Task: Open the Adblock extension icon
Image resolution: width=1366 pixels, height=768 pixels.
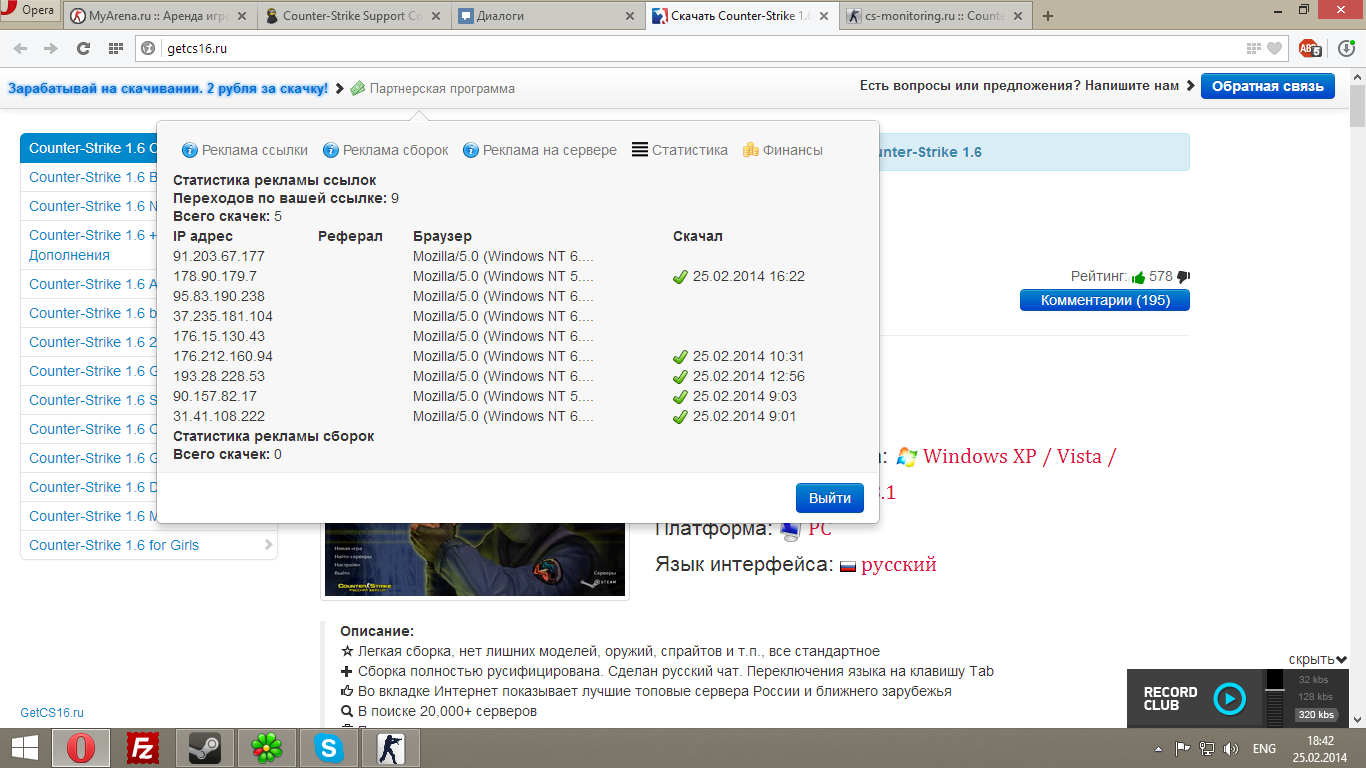Action: tap(1310, 48)
